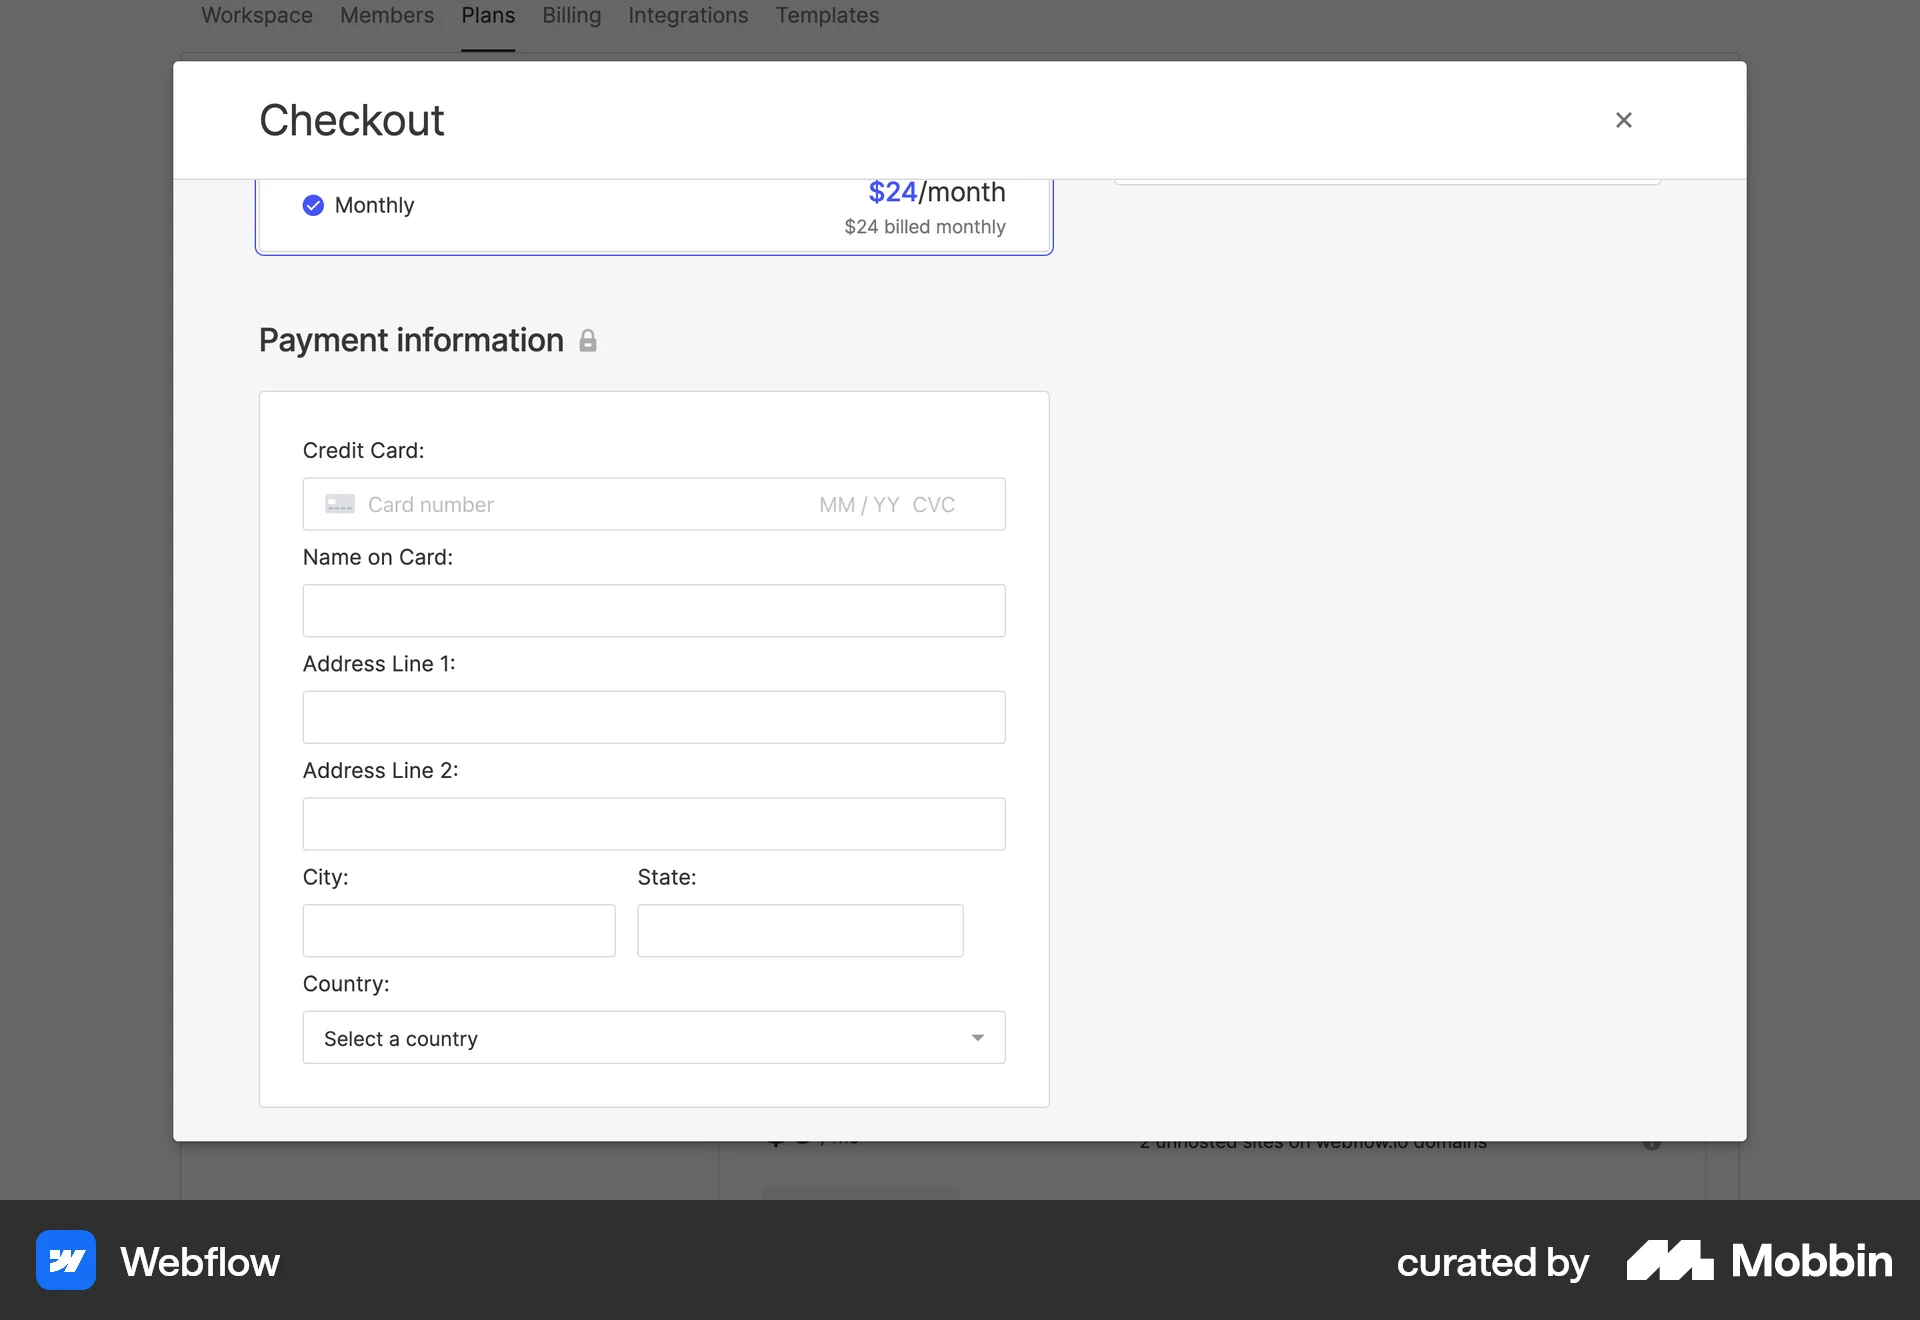The width and height of the screenshot is (1920, 1320).
Task: Switch to the Billing tab
Action: tap(571, 15)
